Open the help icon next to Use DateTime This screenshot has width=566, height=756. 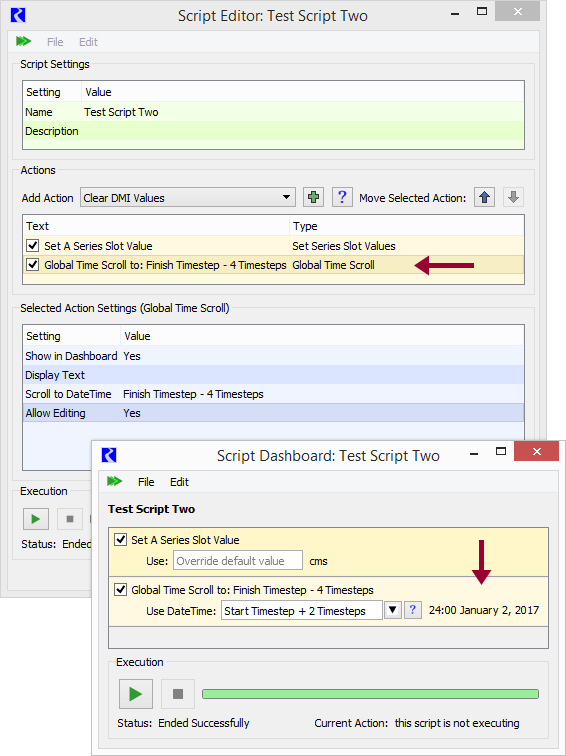click(413, 610)
